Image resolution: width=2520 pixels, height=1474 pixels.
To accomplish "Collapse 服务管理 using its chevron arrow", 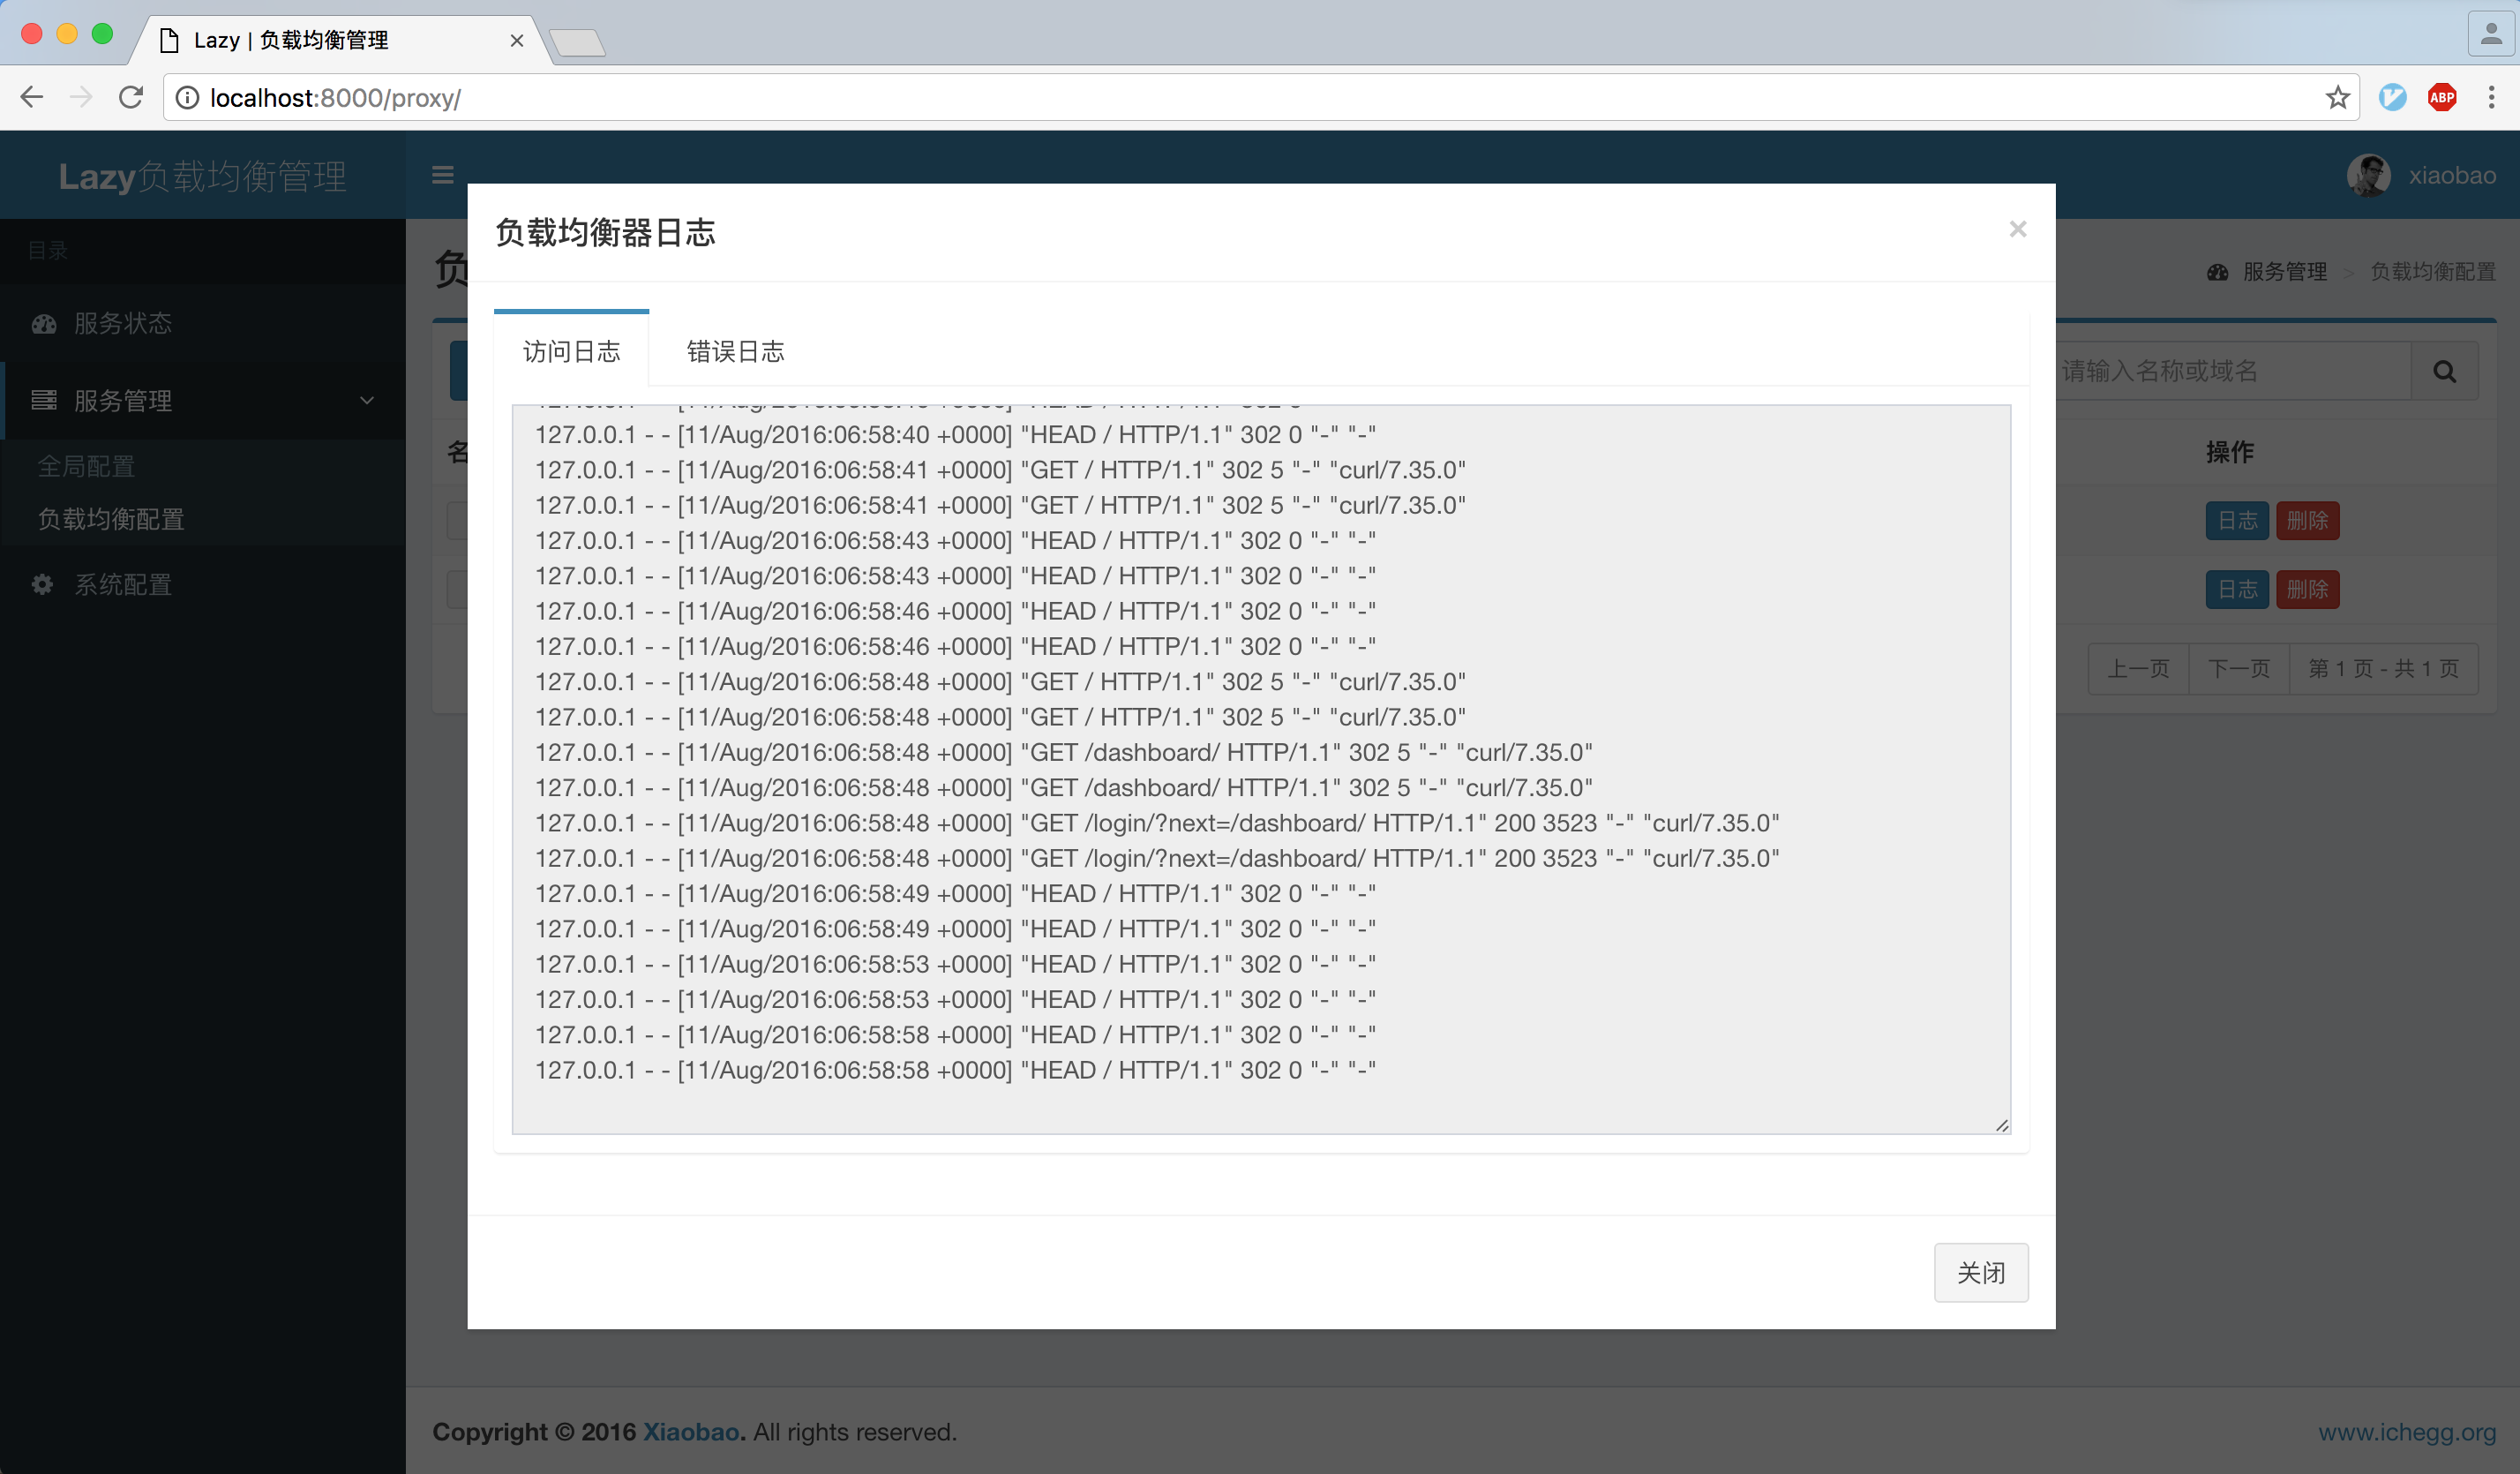I will [x=367, y=400].
